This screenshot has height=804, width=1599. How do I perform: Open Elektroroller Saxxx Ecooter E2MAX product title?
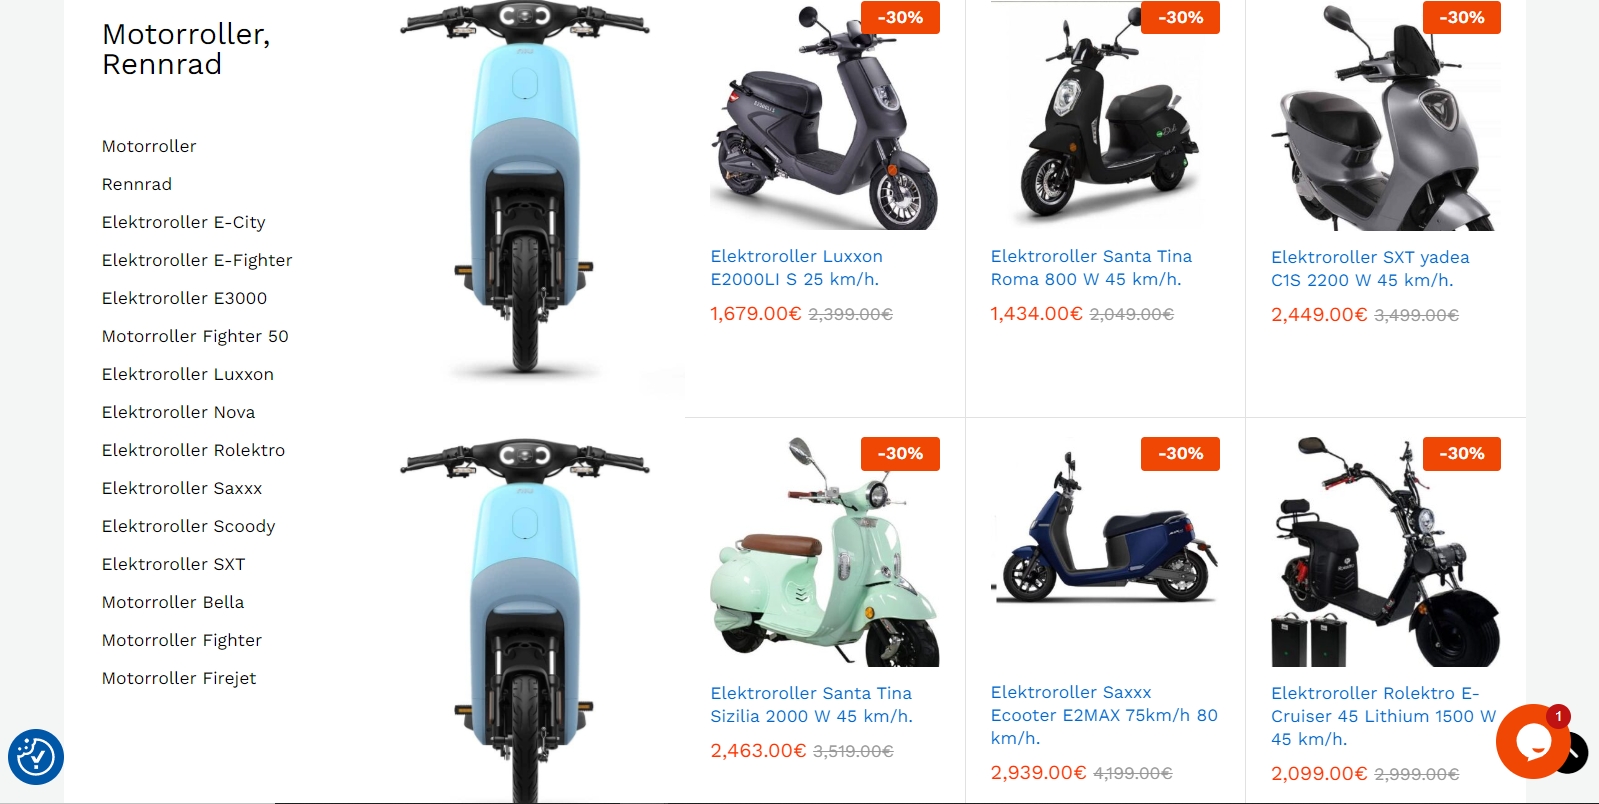(x=1104, y=715)
